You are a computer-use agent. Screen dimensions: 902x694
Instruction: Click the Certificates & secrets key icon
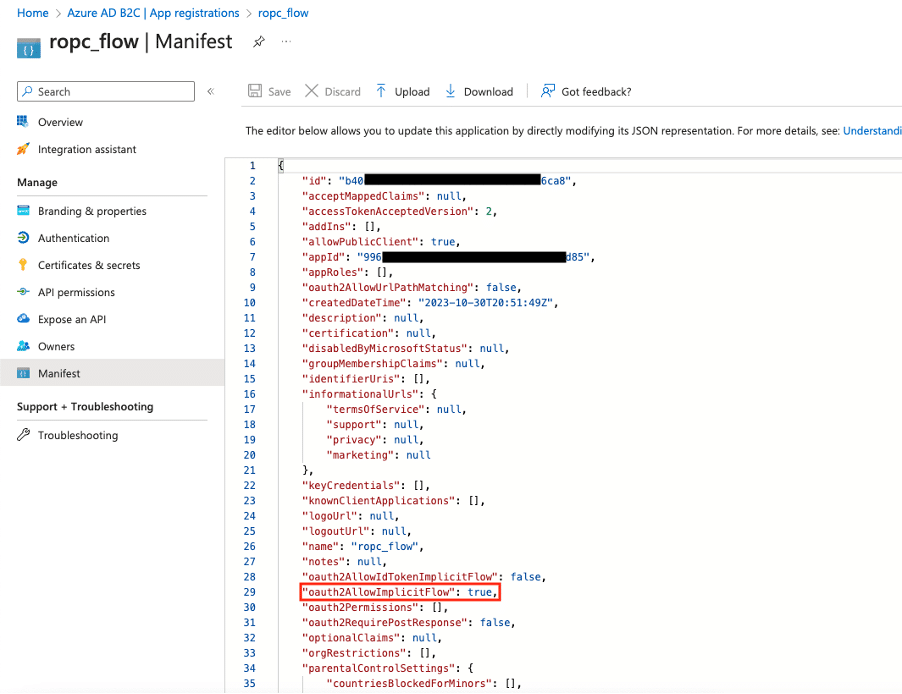pos(23,265)
